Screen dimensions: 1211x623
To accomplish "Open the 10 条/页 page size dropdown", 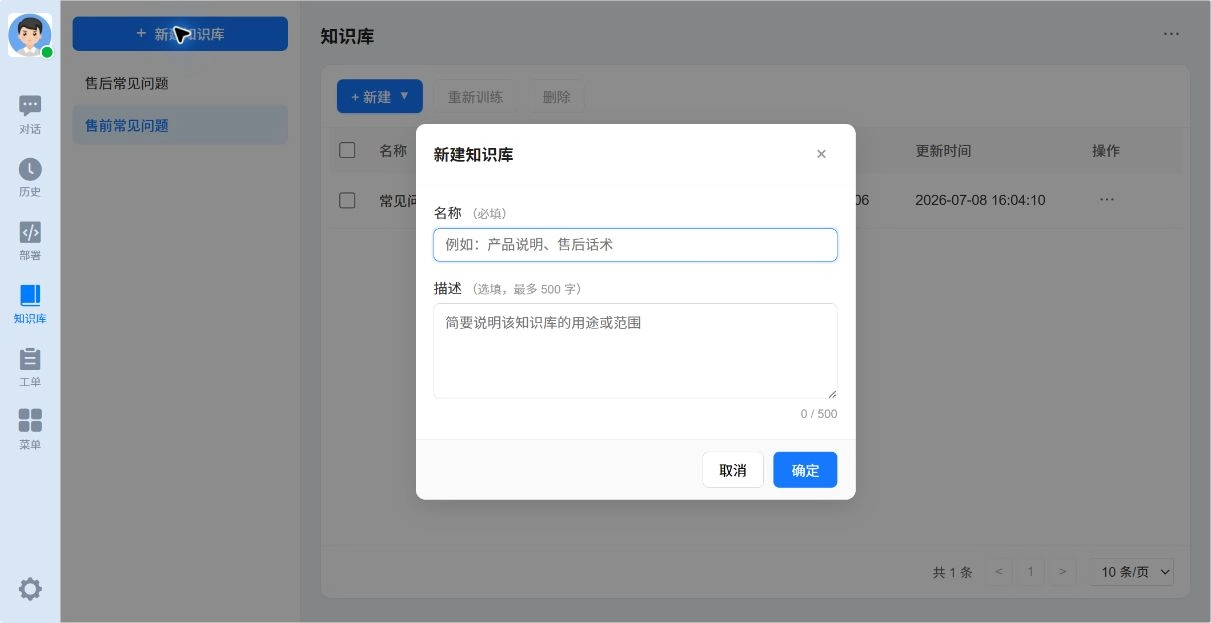I will coord(1131,572).
